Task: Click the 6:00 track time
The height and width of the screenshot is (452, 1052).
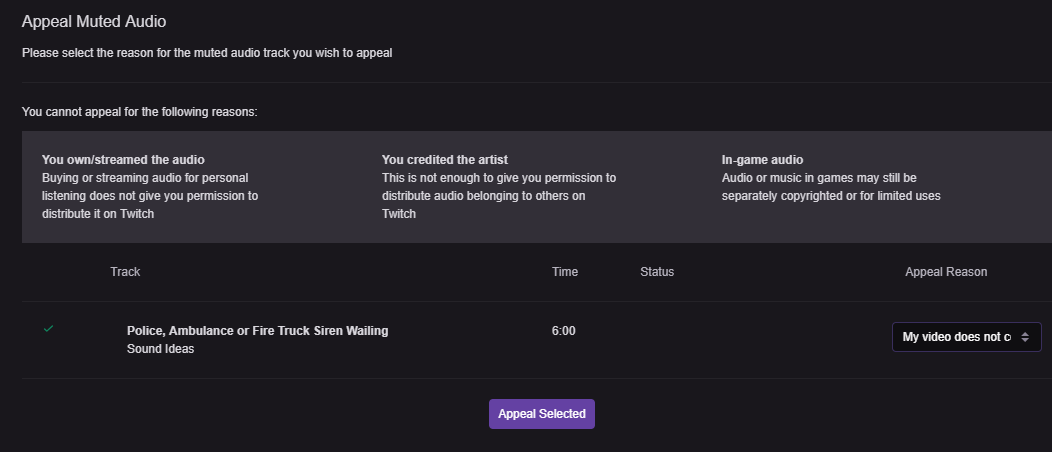Action: 564,331
